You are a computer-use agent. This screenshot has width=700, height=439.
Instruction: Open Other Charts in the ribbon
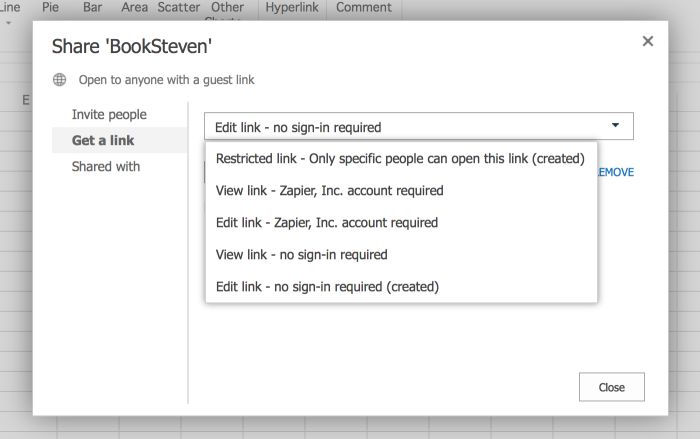click(x=227, y=10)
